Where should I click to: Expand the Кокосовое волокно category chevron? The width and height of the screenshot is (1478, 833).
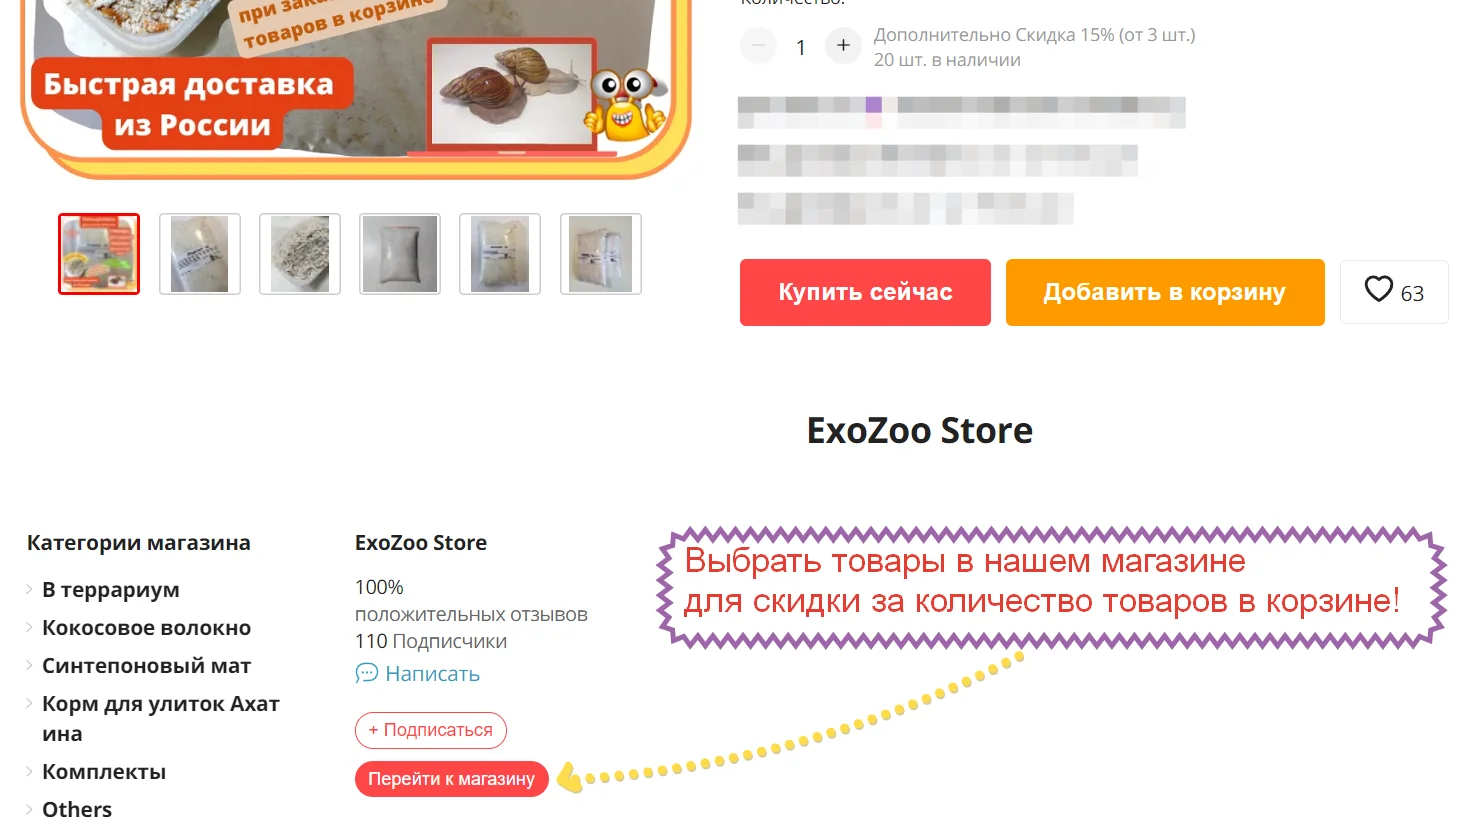pyautogui.click(x=30, y=627)
